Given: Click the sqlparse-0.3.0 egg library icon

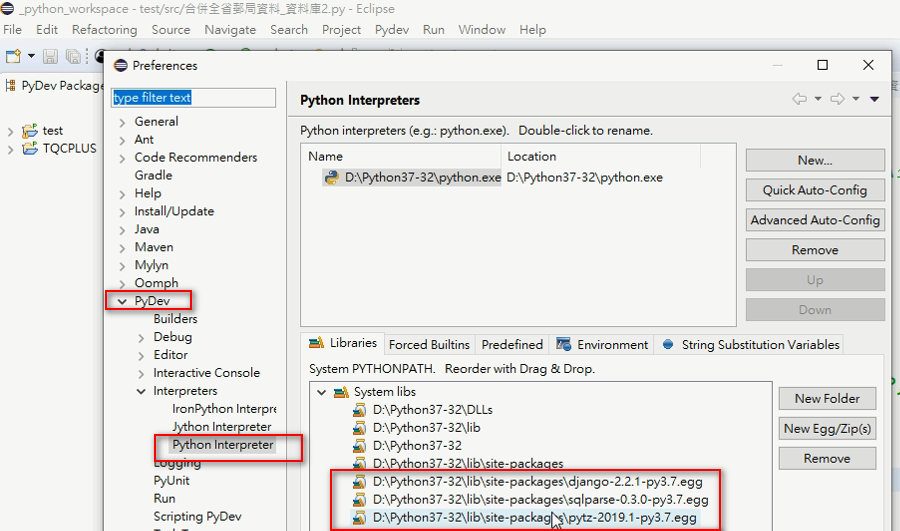Looking at the screenshot, I should click(359, 499).
